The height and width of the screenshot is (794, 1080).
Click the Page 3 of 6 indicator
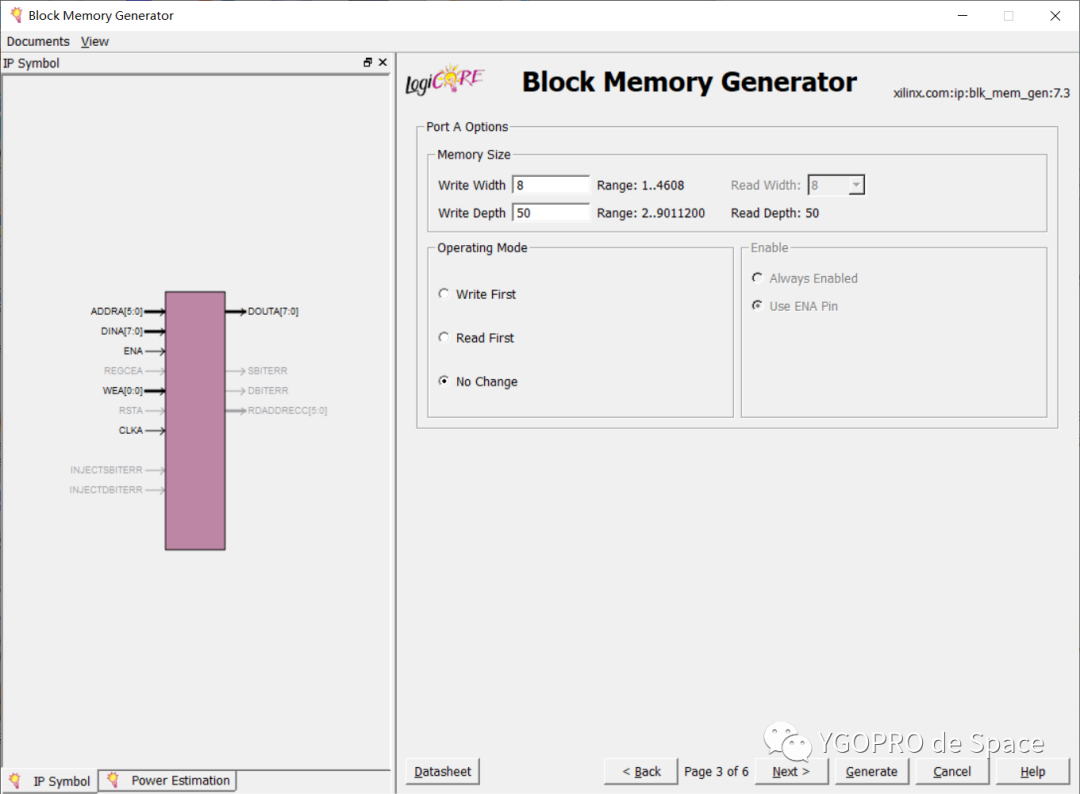pos(716,771)
